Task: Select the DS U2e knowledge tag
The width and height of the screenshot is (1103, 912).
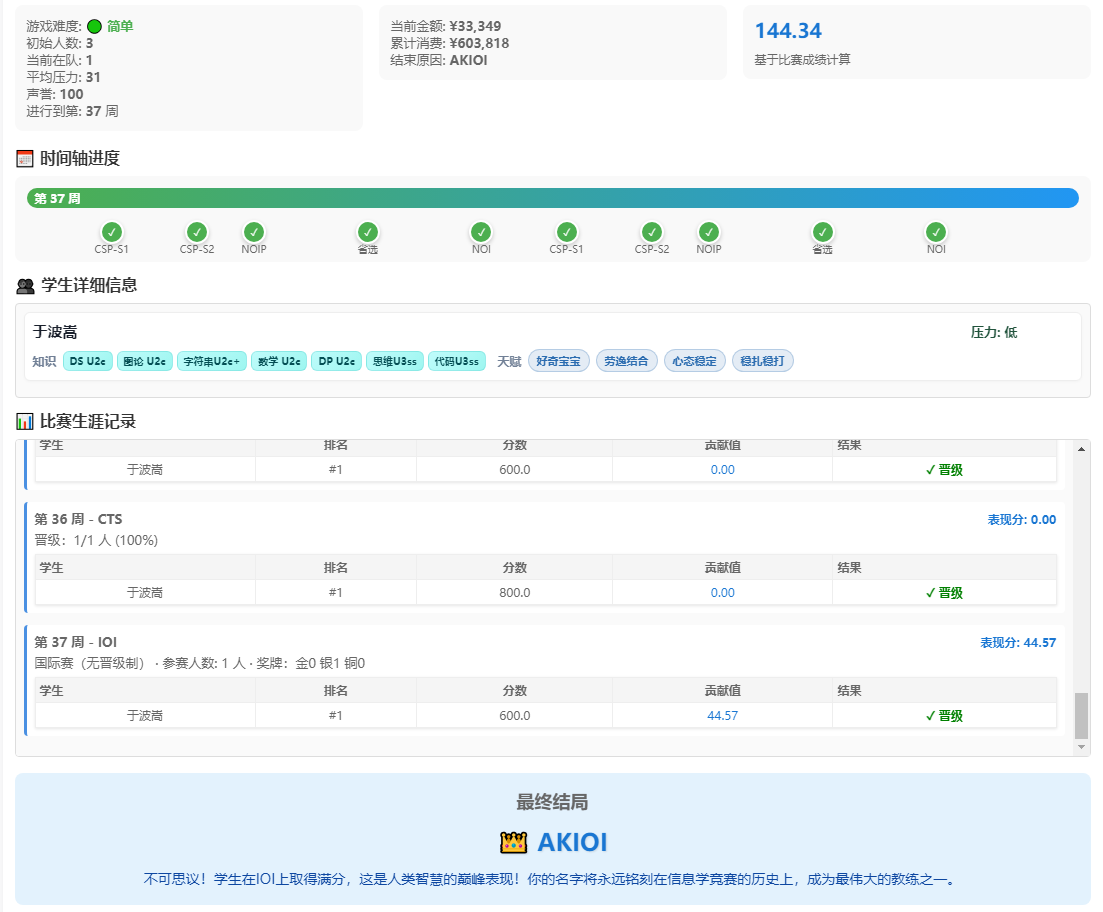Action: point(88,361)
